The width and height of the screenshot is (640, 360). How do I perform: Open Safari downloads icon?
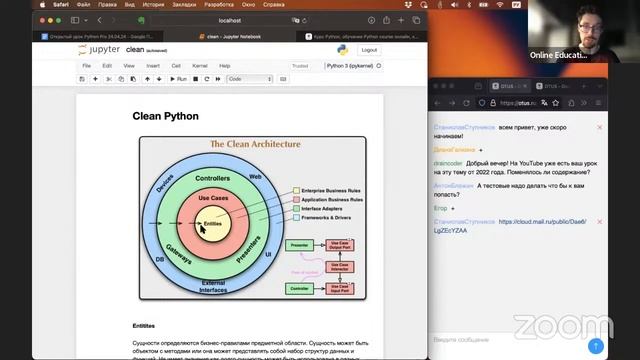coord(371,20)
